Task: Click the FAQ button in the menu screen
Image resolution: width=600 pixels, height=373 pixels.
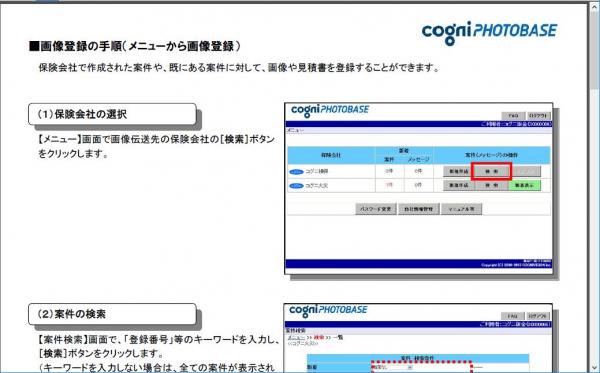Action: [x=513, y=116]
